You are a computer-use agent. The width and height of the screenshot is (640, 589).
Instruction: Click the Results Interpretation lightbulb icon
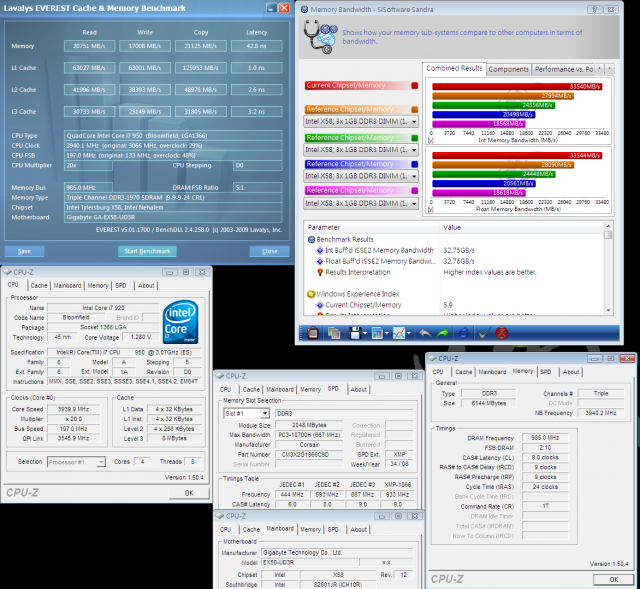[x=320, y=272]
